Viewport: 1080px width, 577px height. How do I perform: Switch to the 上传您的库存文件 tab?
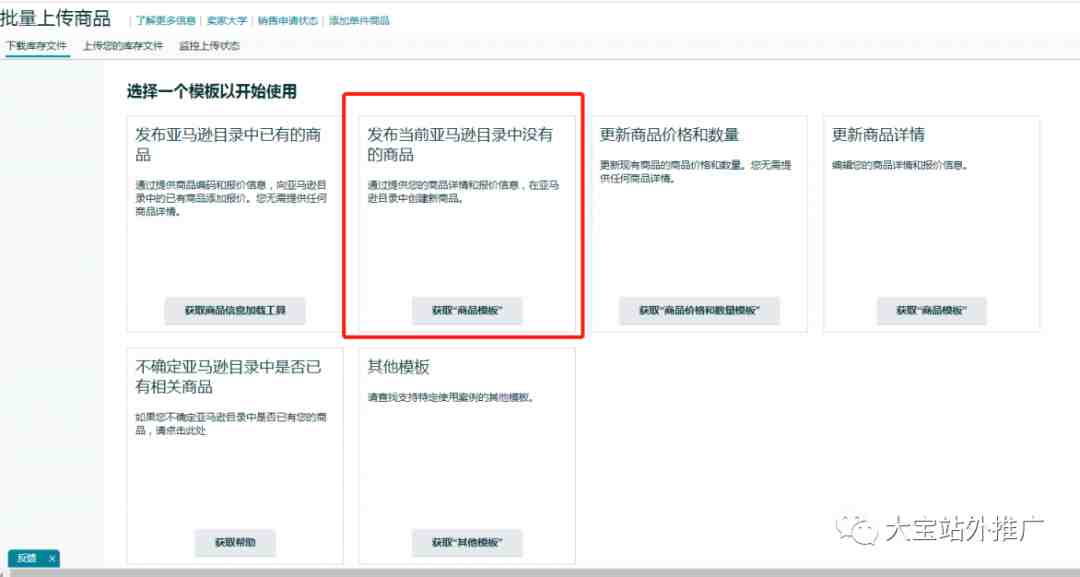123,46
